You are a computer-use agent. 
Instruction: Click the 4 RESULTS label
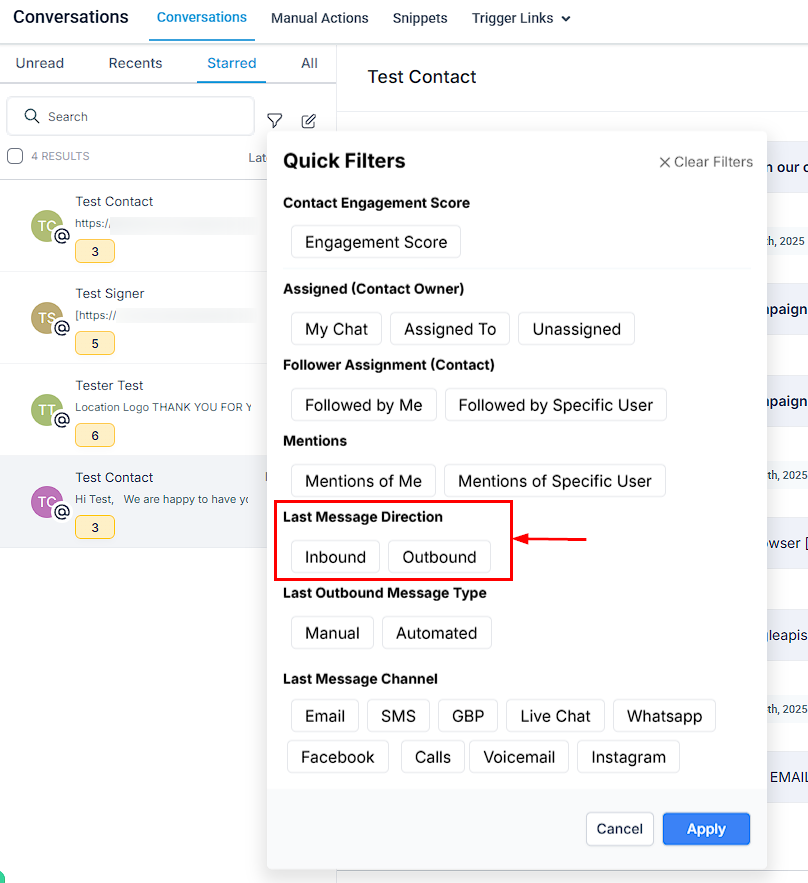click(60, 156)
